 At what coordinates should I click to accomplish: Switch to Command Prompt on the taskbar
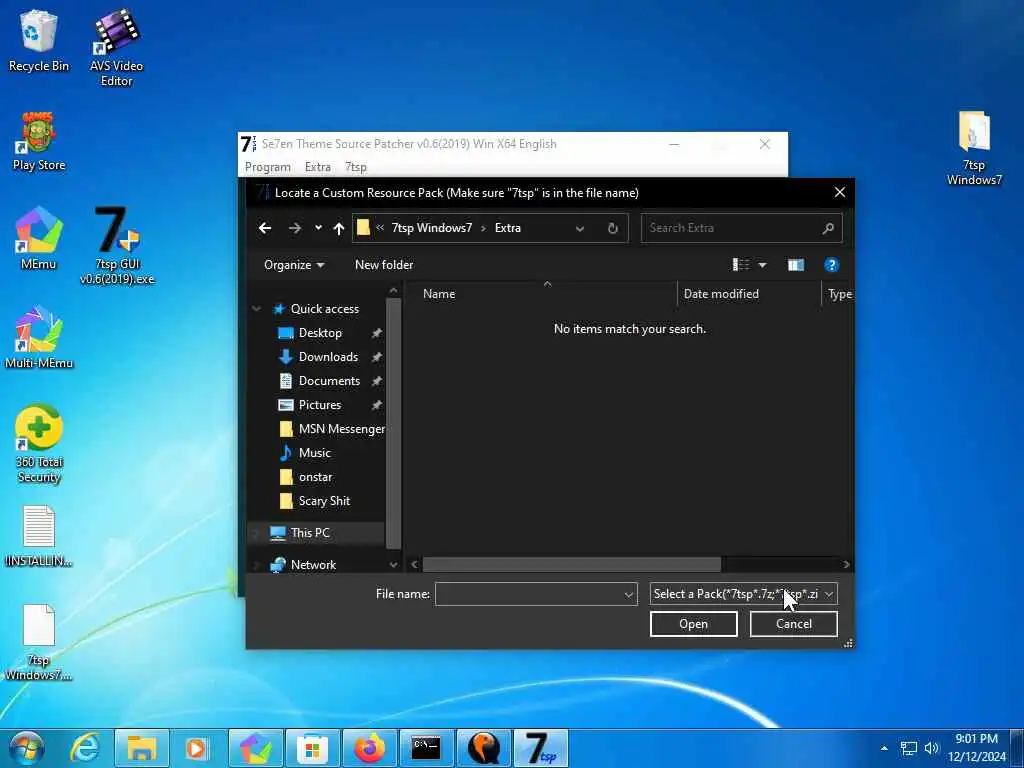[x=426, y=748]
